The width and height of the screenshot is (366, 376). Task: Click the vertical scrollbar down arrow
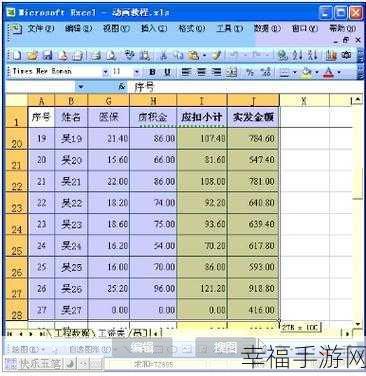[x=358, y=324]
